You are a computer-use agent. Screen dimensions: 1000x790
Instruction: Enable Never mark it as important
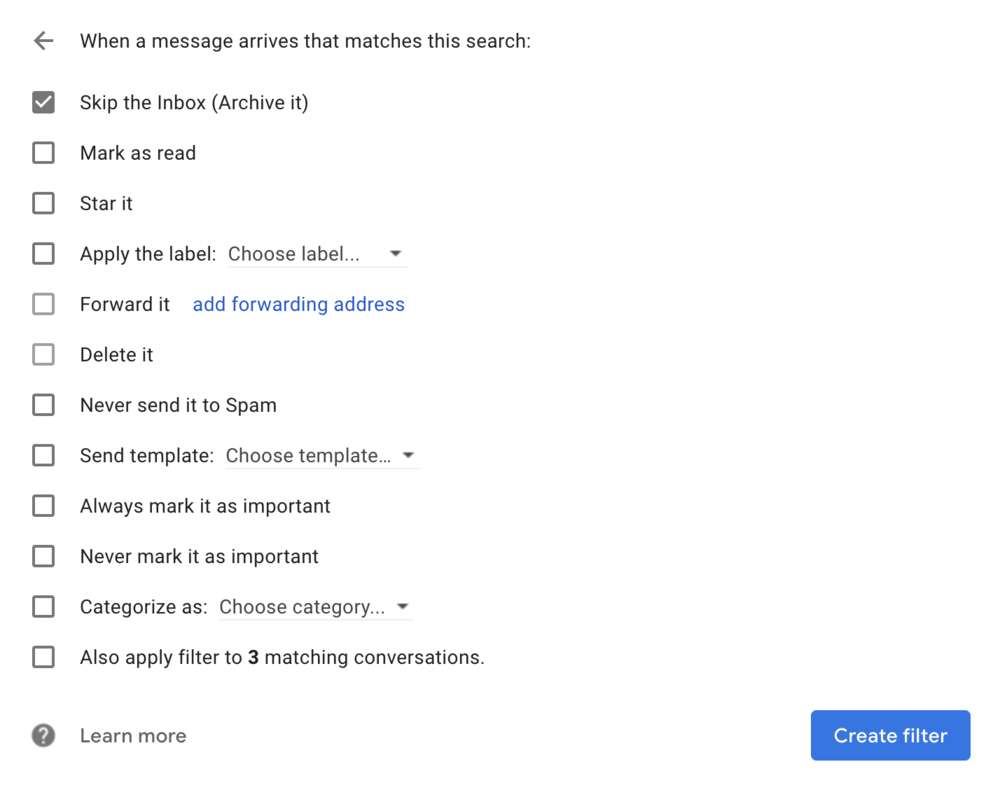(43, 557)
